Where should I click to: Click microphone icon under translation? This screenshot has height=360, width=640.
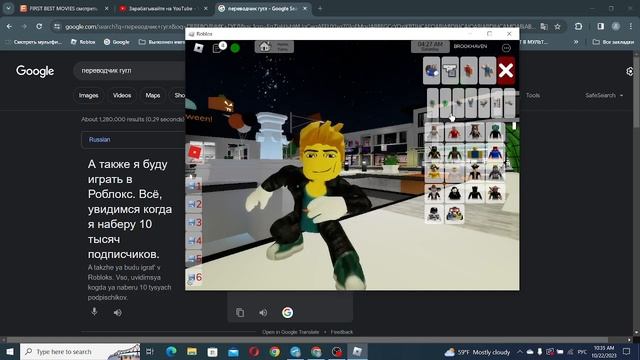click(x=94, y=312)
